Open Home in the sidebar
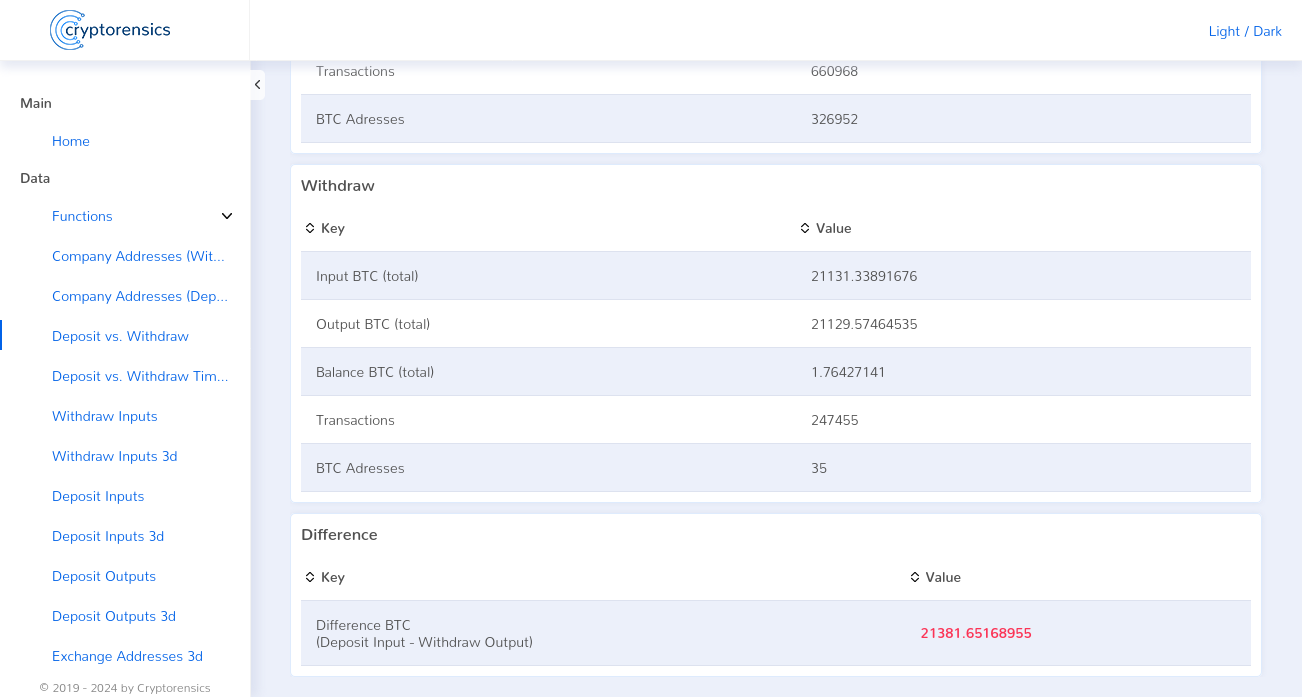The height and width of the screenshot is (697, 1302). click(x=71, y=141)
